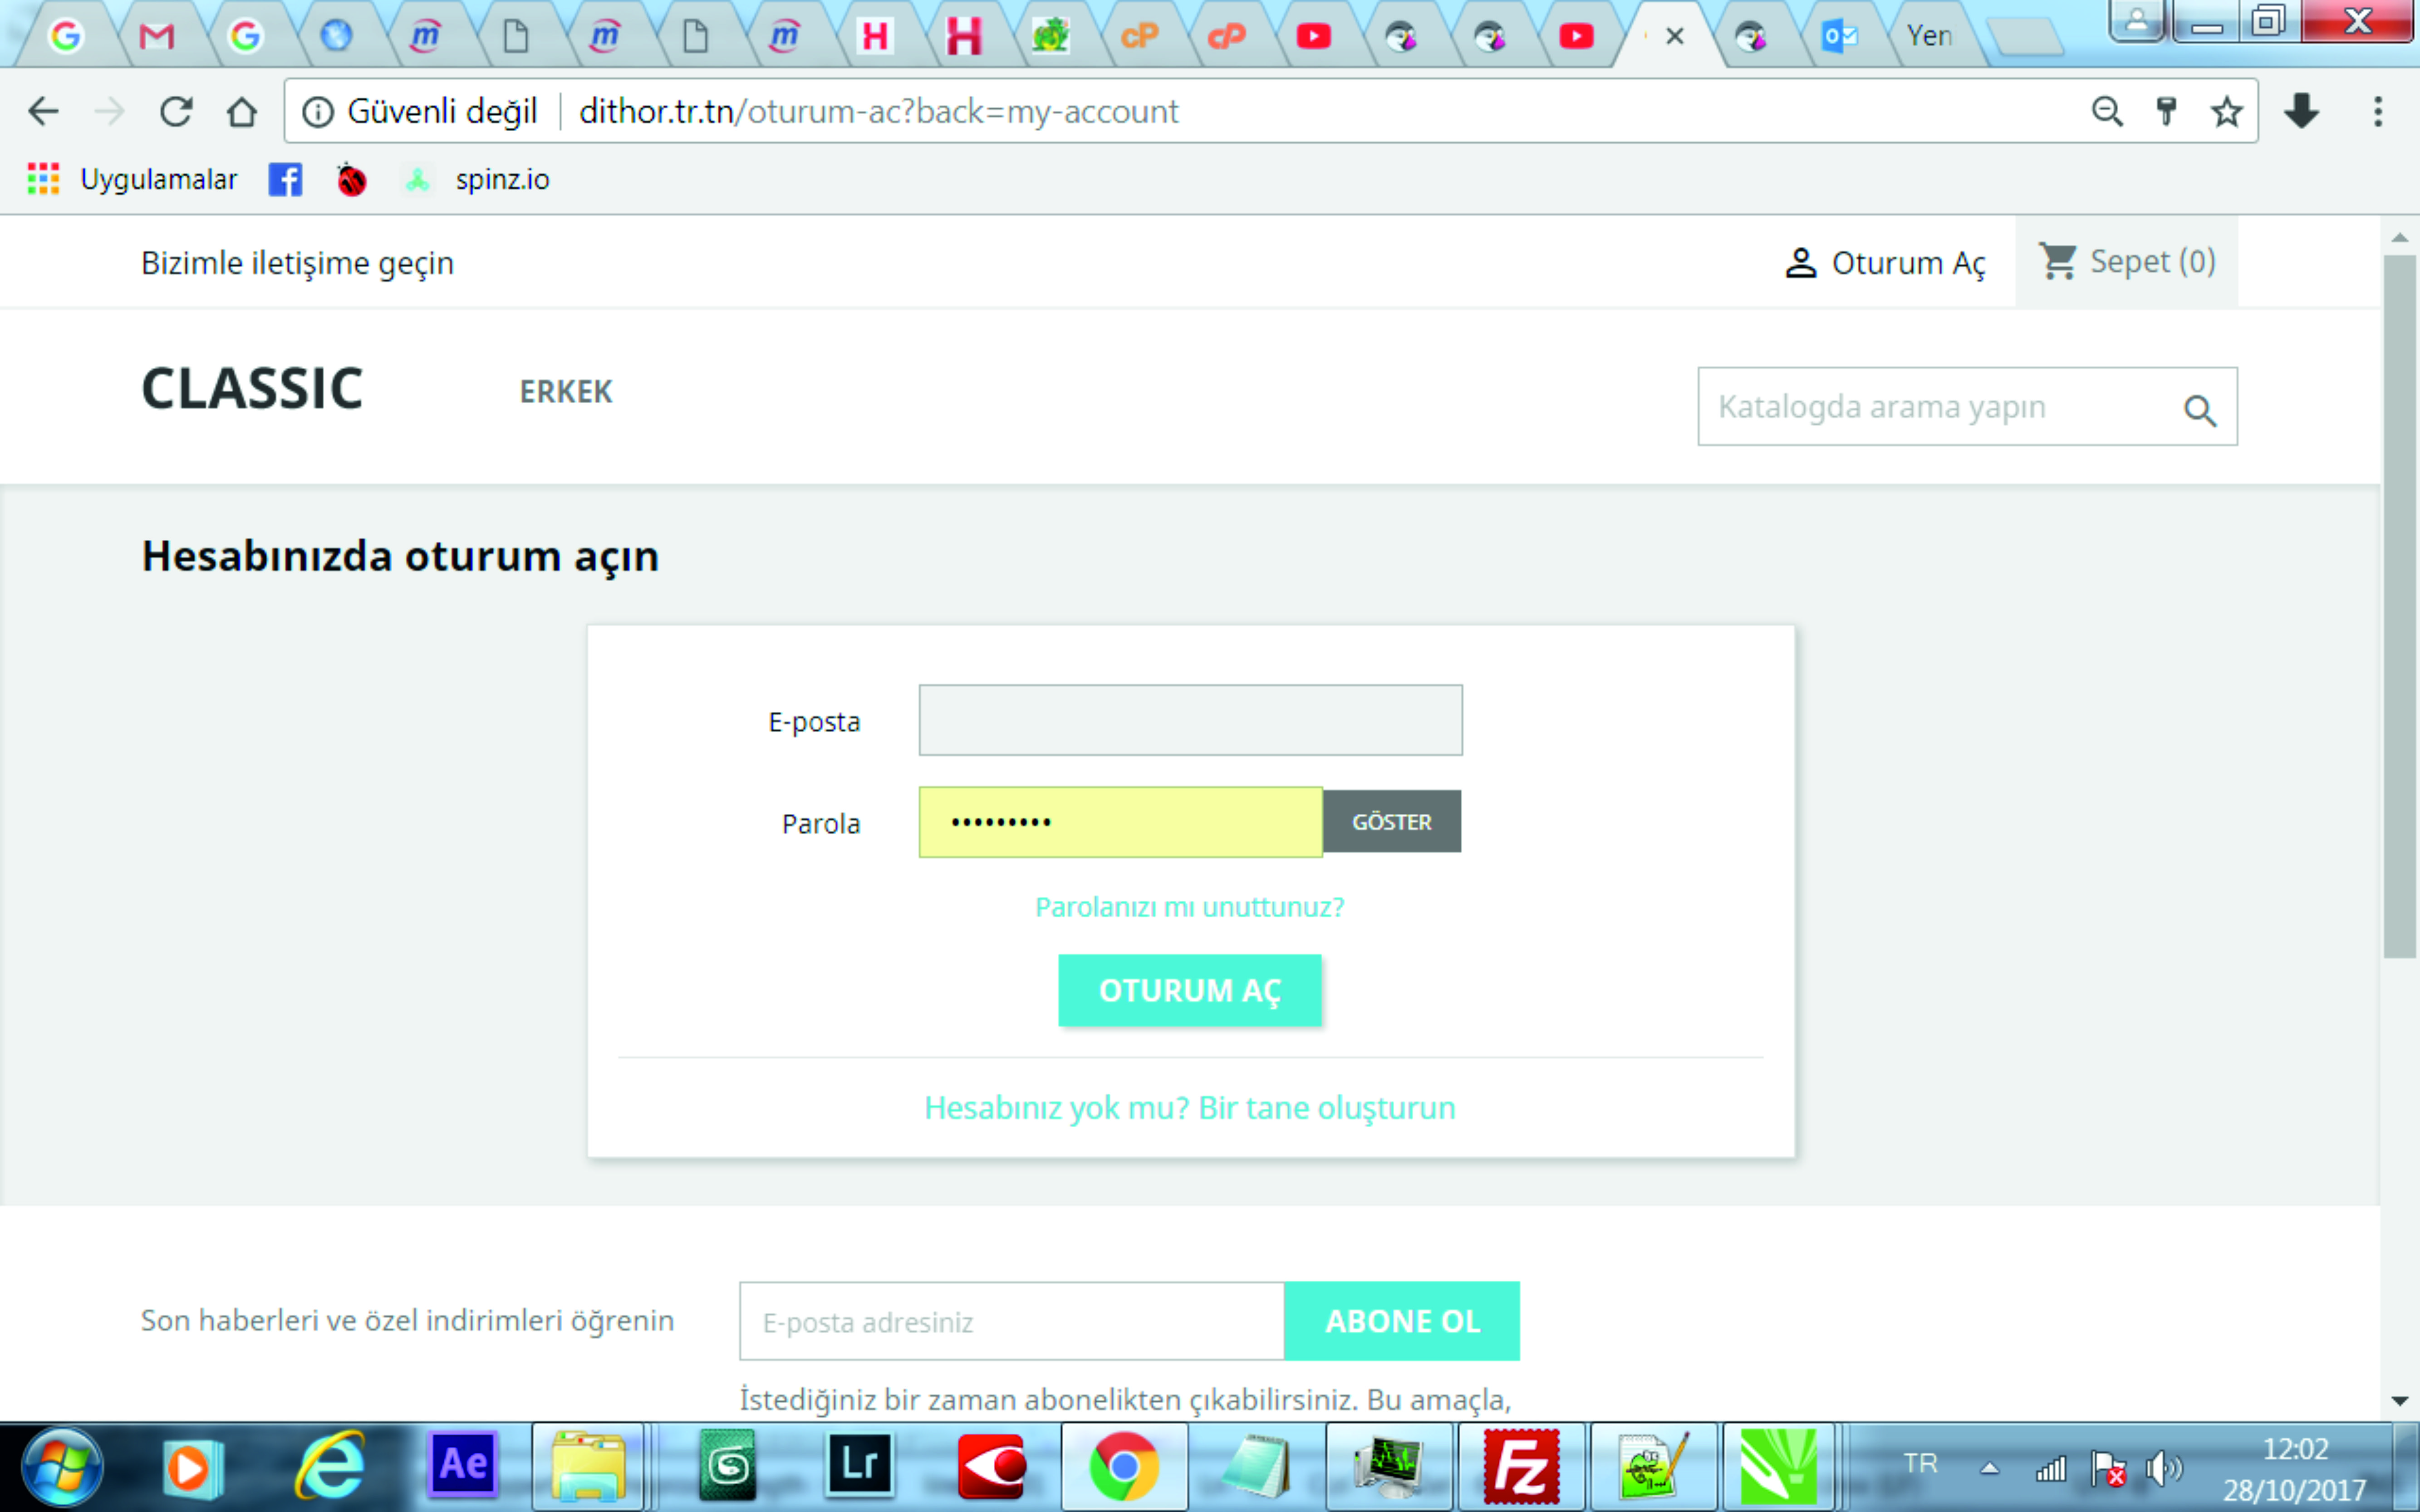This screenshot has height=1512, width=2420.
Task: Reload the page with the refresh icon
Action: click(x=176, y=111)
